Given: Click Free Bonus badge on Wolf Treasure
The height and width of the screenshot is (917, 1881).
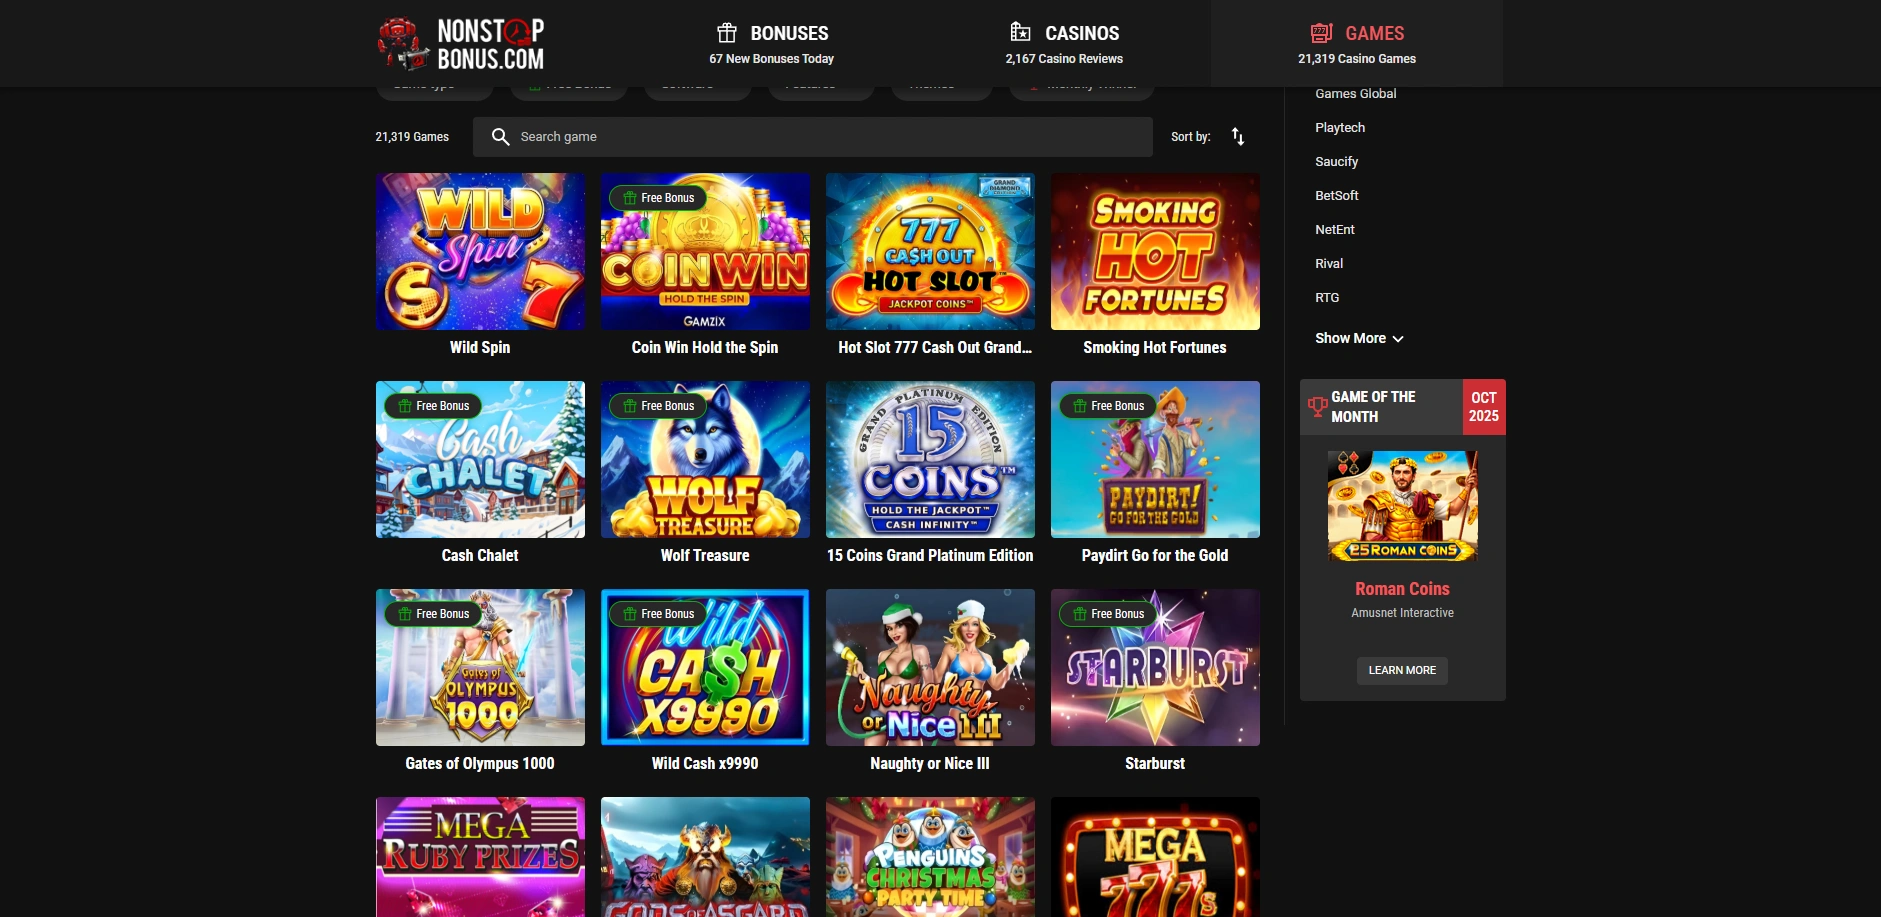Looking at the screenshot, I should 658,406.
